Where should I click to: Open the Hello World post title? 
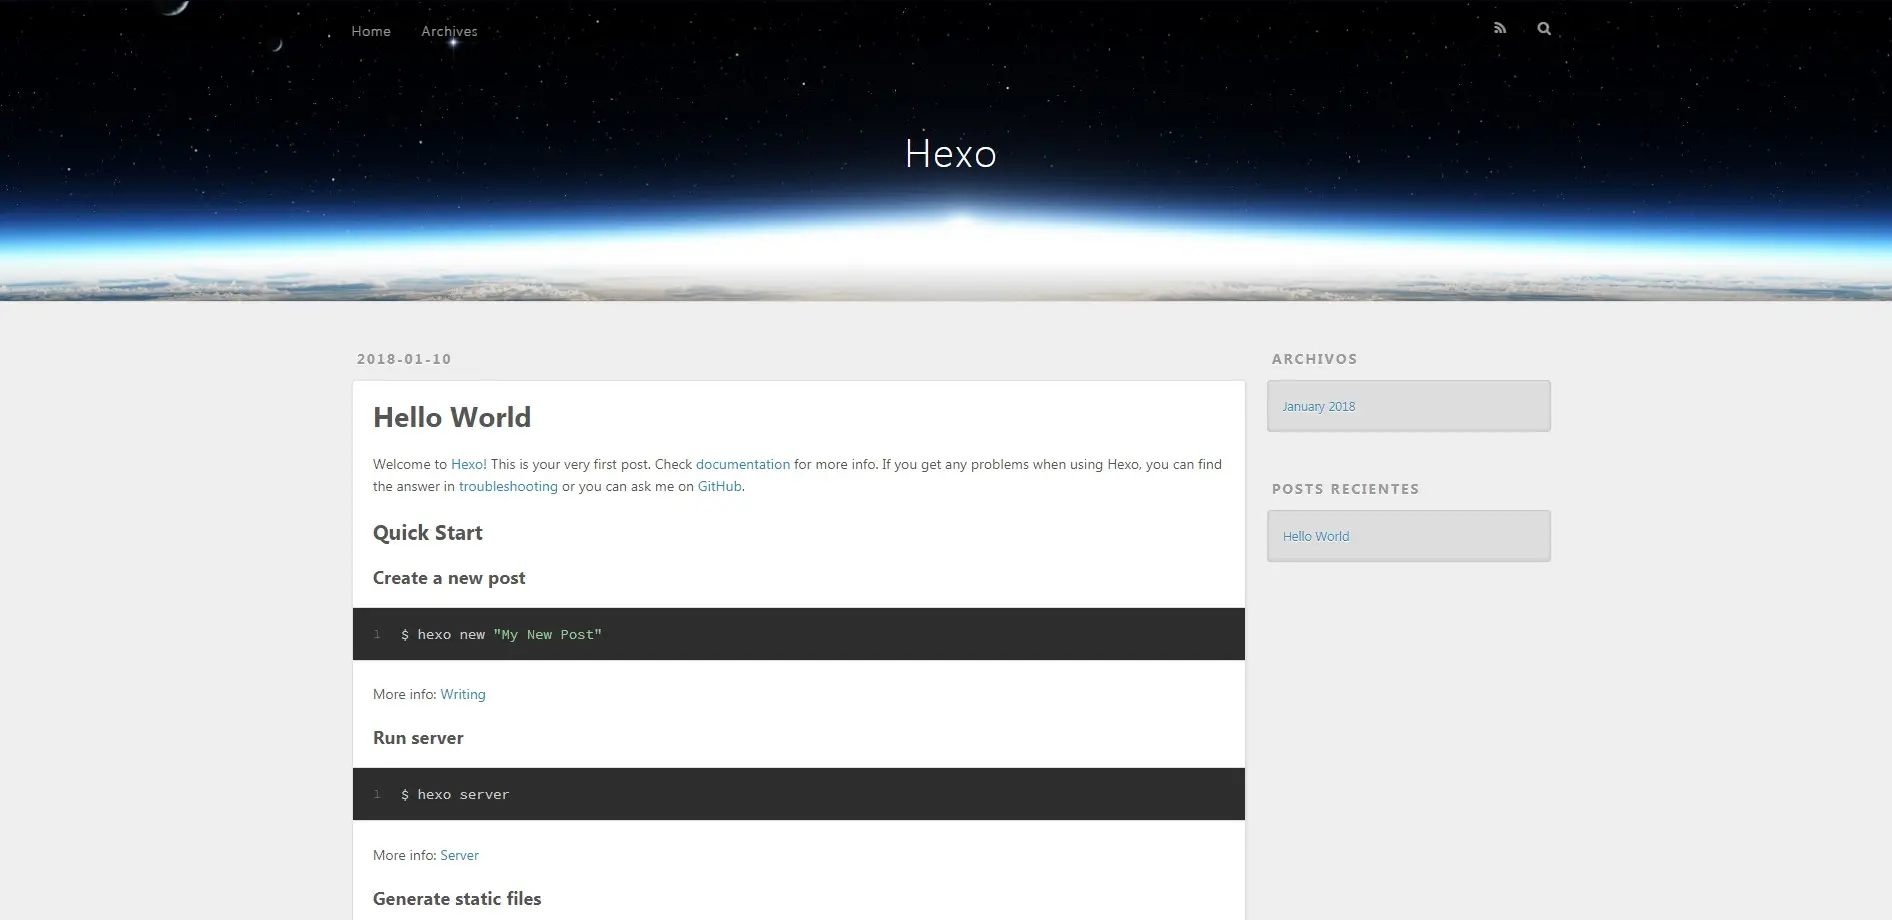(x=452, y=417)
